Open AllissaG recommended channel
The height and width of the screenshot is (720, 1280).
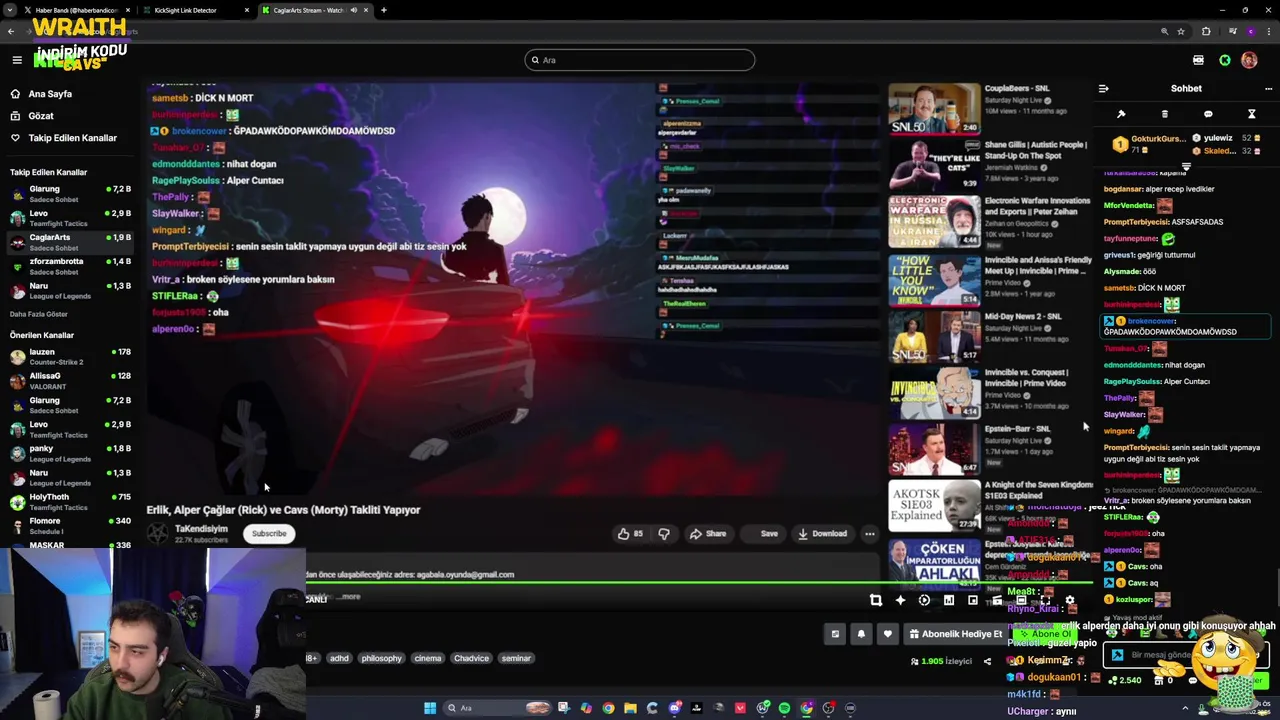tap(68, 380)
